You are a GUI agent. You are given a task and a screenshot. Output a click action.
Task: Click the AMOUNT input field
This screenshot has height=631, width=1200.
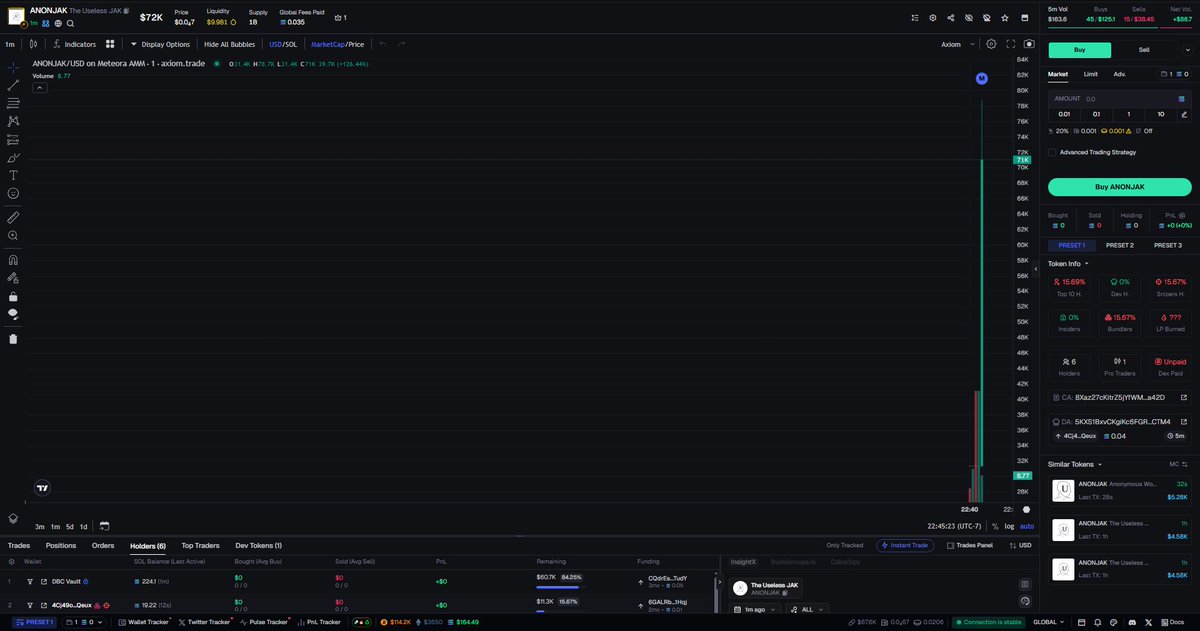[x=1110, y=98]
